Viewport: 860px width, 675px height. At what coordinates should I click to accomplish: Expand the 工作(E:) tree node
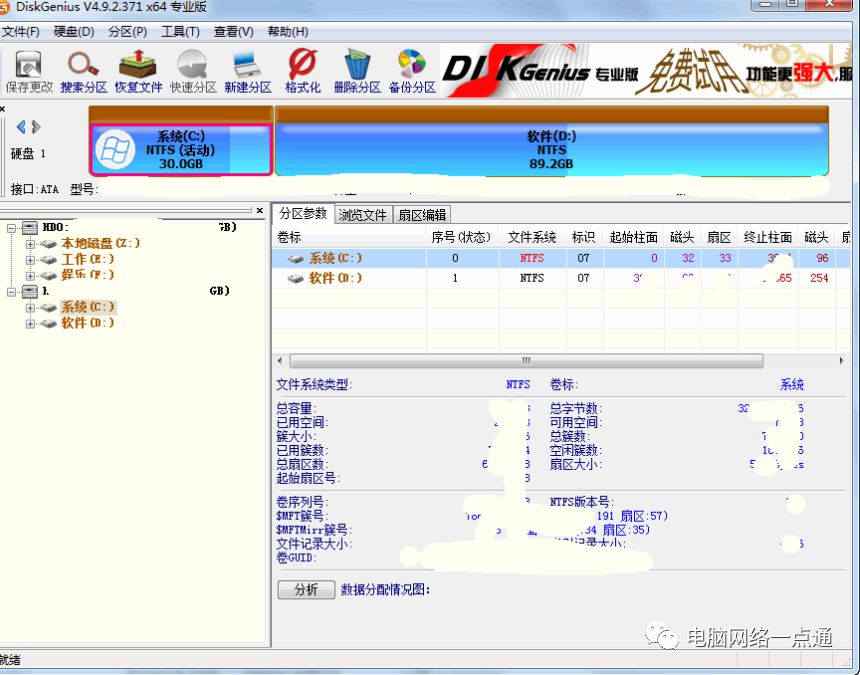coord(30,260)
